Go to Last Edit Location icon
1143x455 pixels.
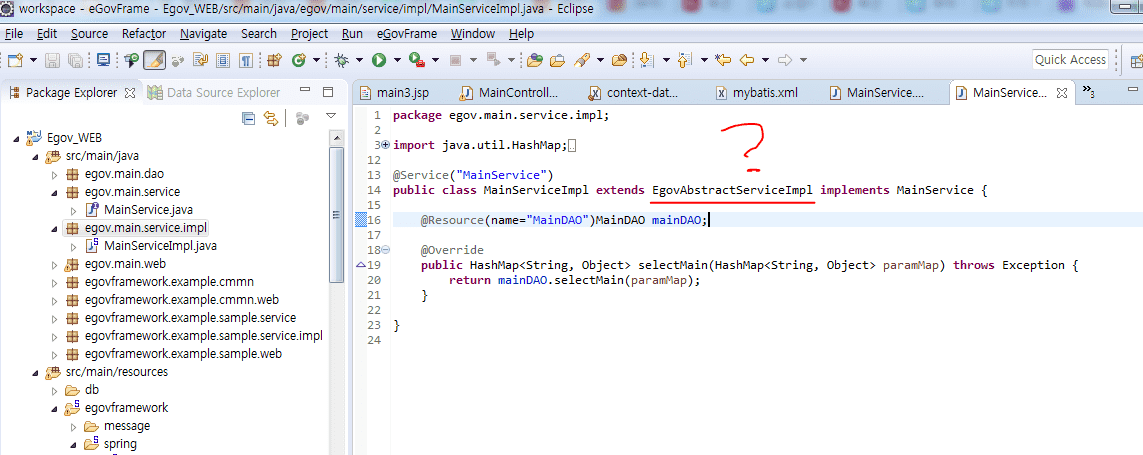click(x=722, y=61)
